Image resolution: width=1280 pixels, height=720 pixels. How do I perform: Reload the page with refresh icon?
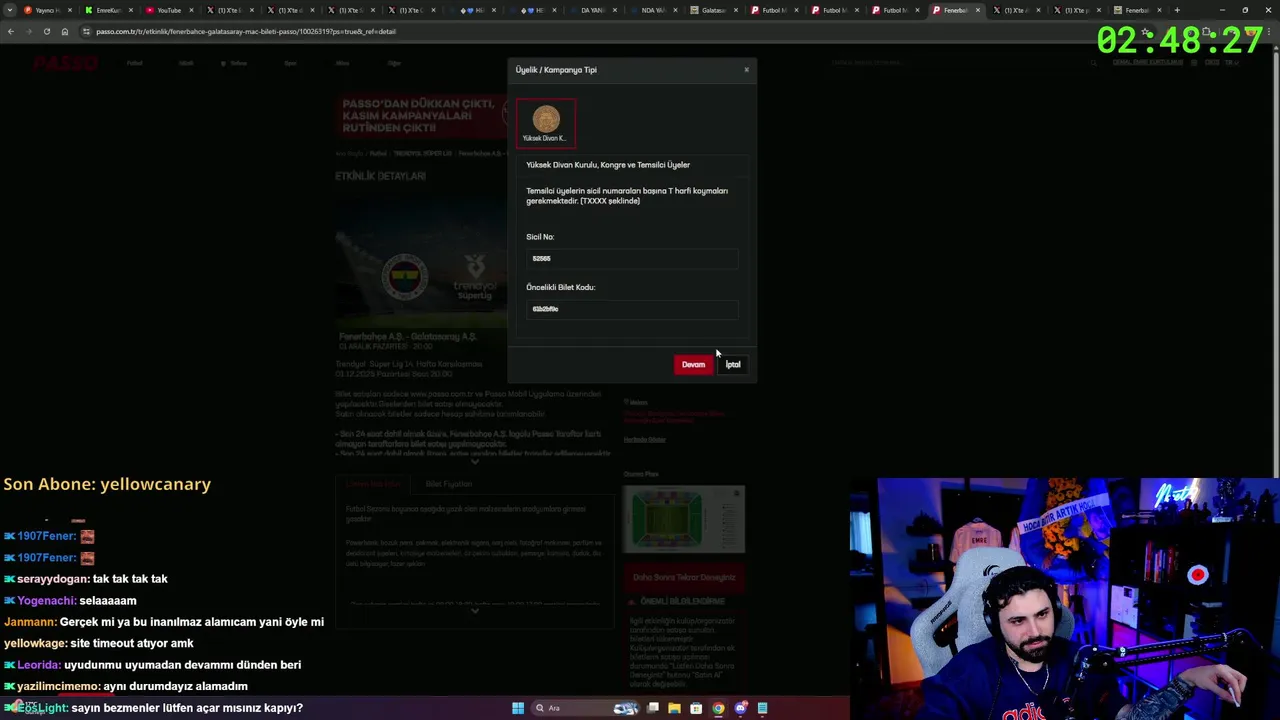[47, 31]
